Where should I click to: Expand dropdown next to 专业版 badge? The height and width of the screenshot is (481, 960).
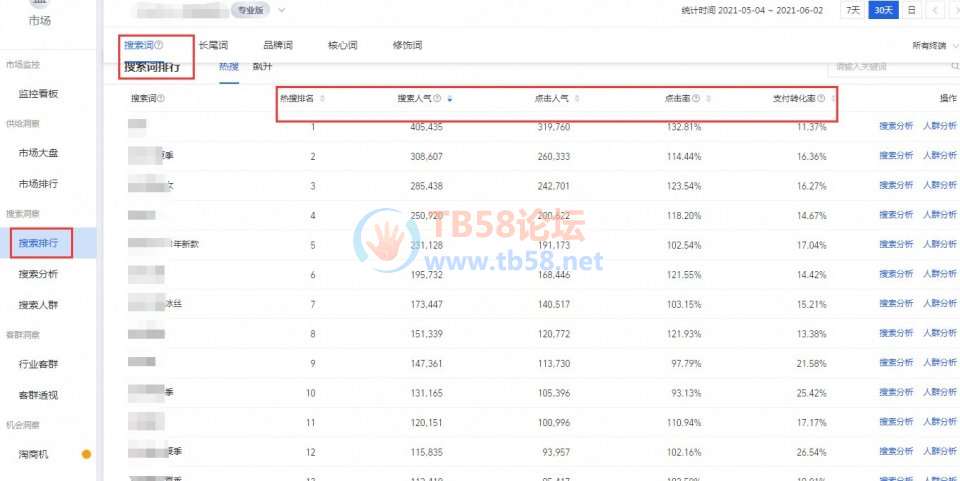(x=282, y=10)
